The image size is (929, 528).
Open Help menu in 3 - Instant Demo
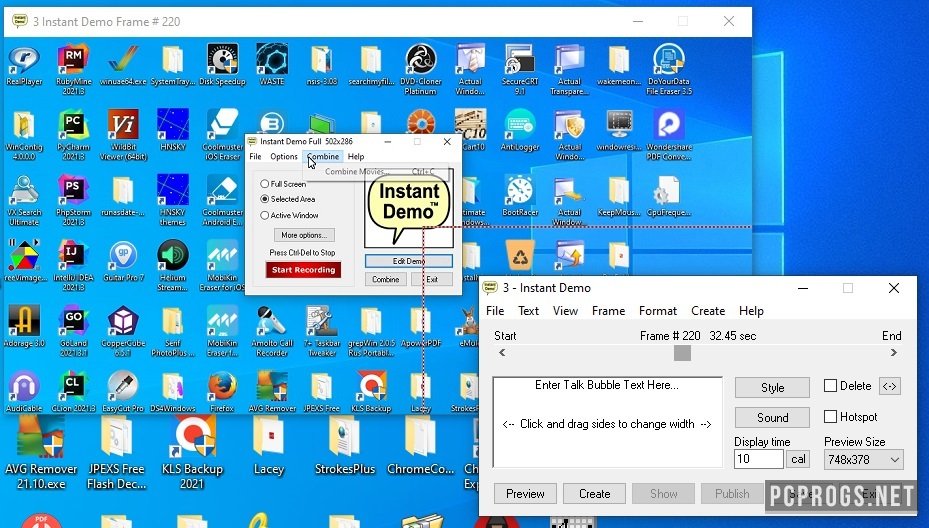[751, 311]
